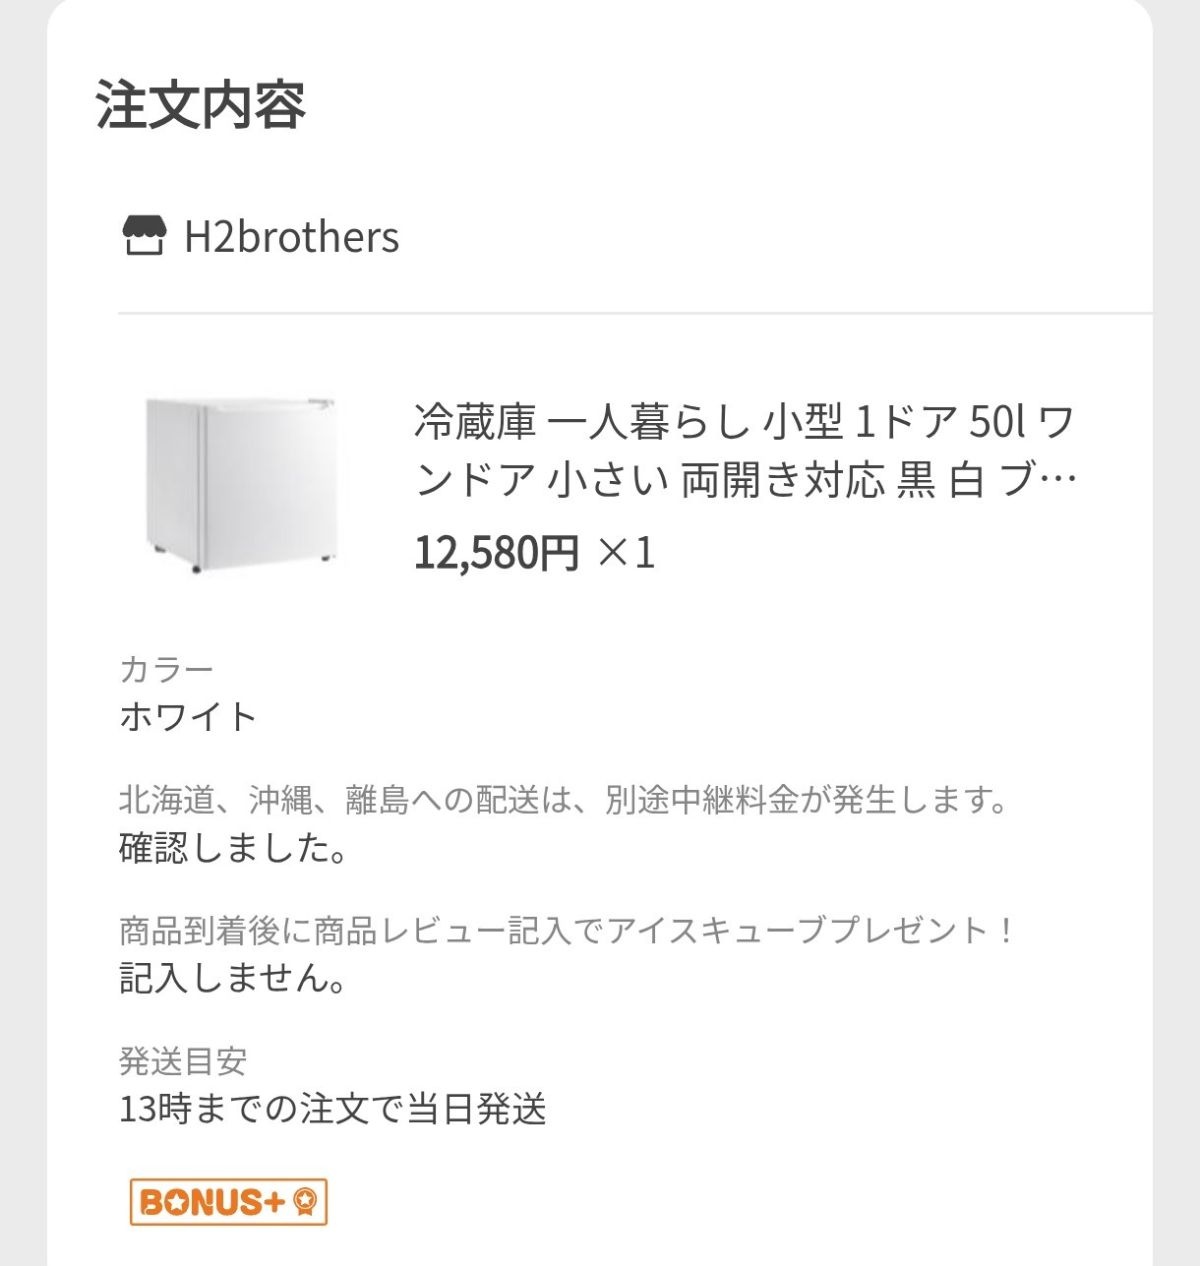
Task: Open the H2brothers store link
Action: click(291, 238)
